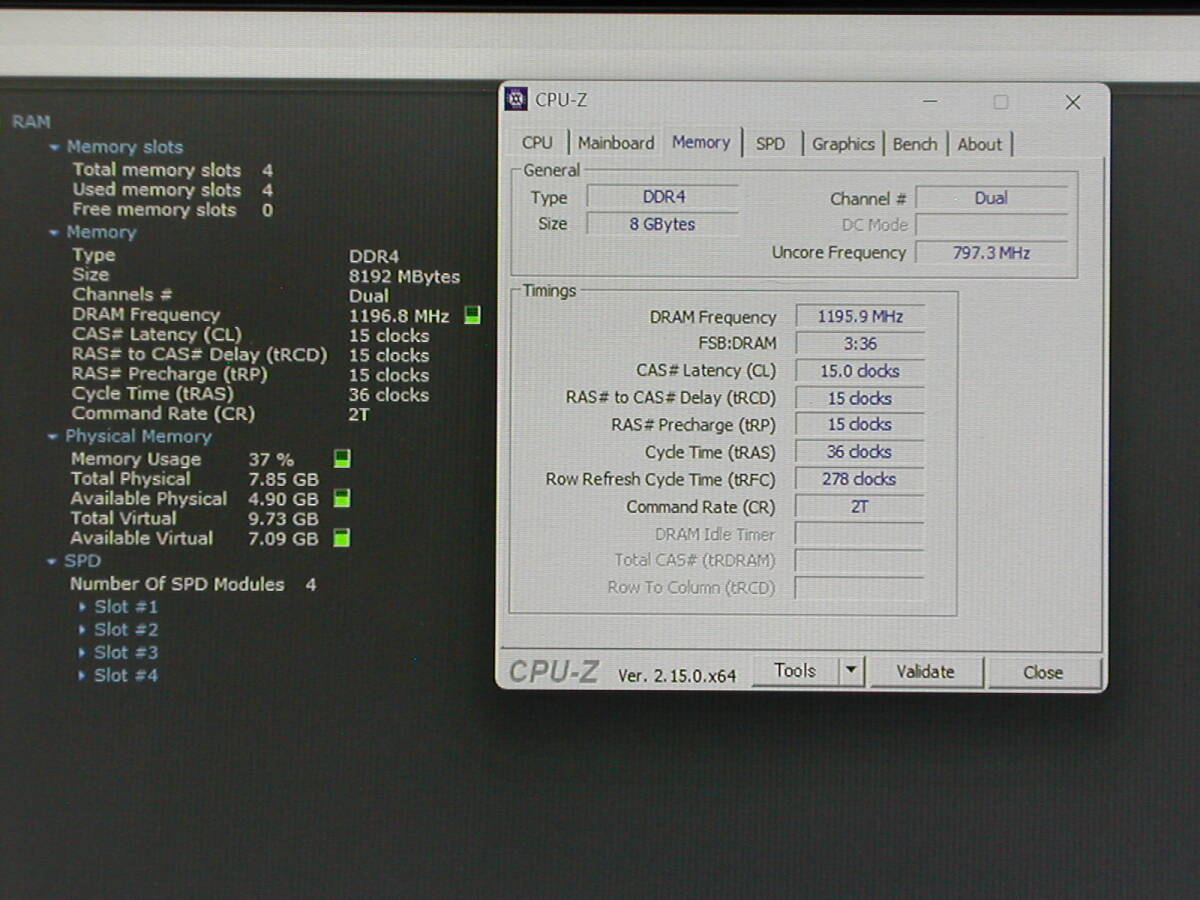
Task: Click green indicator beside Available Virtual
Action: pos(342,539)
